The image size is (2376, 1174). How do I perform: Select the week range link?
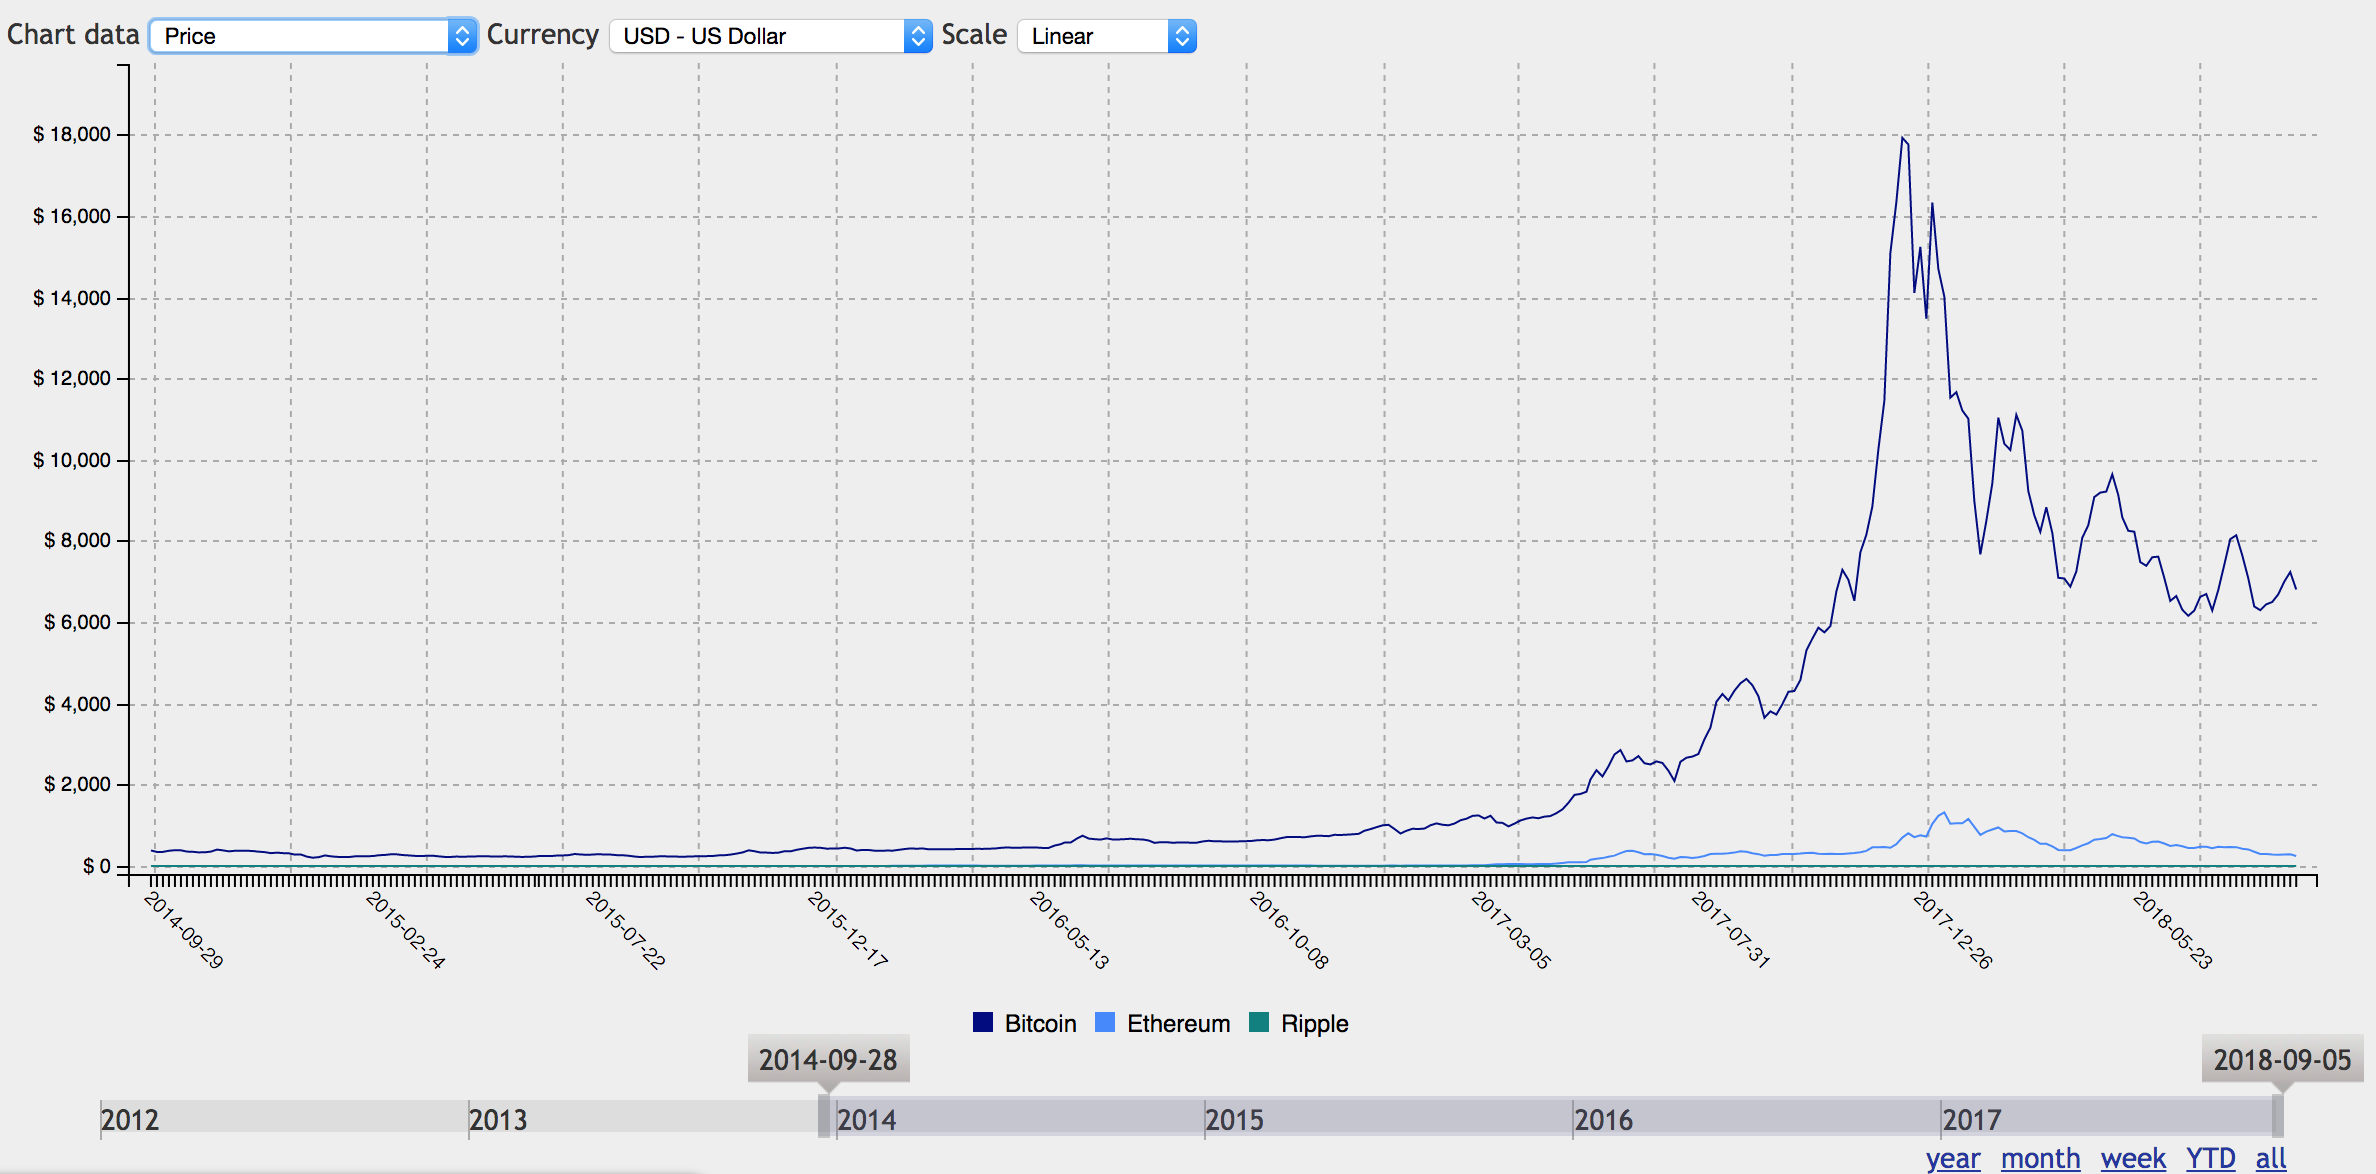(2132, 1158)
